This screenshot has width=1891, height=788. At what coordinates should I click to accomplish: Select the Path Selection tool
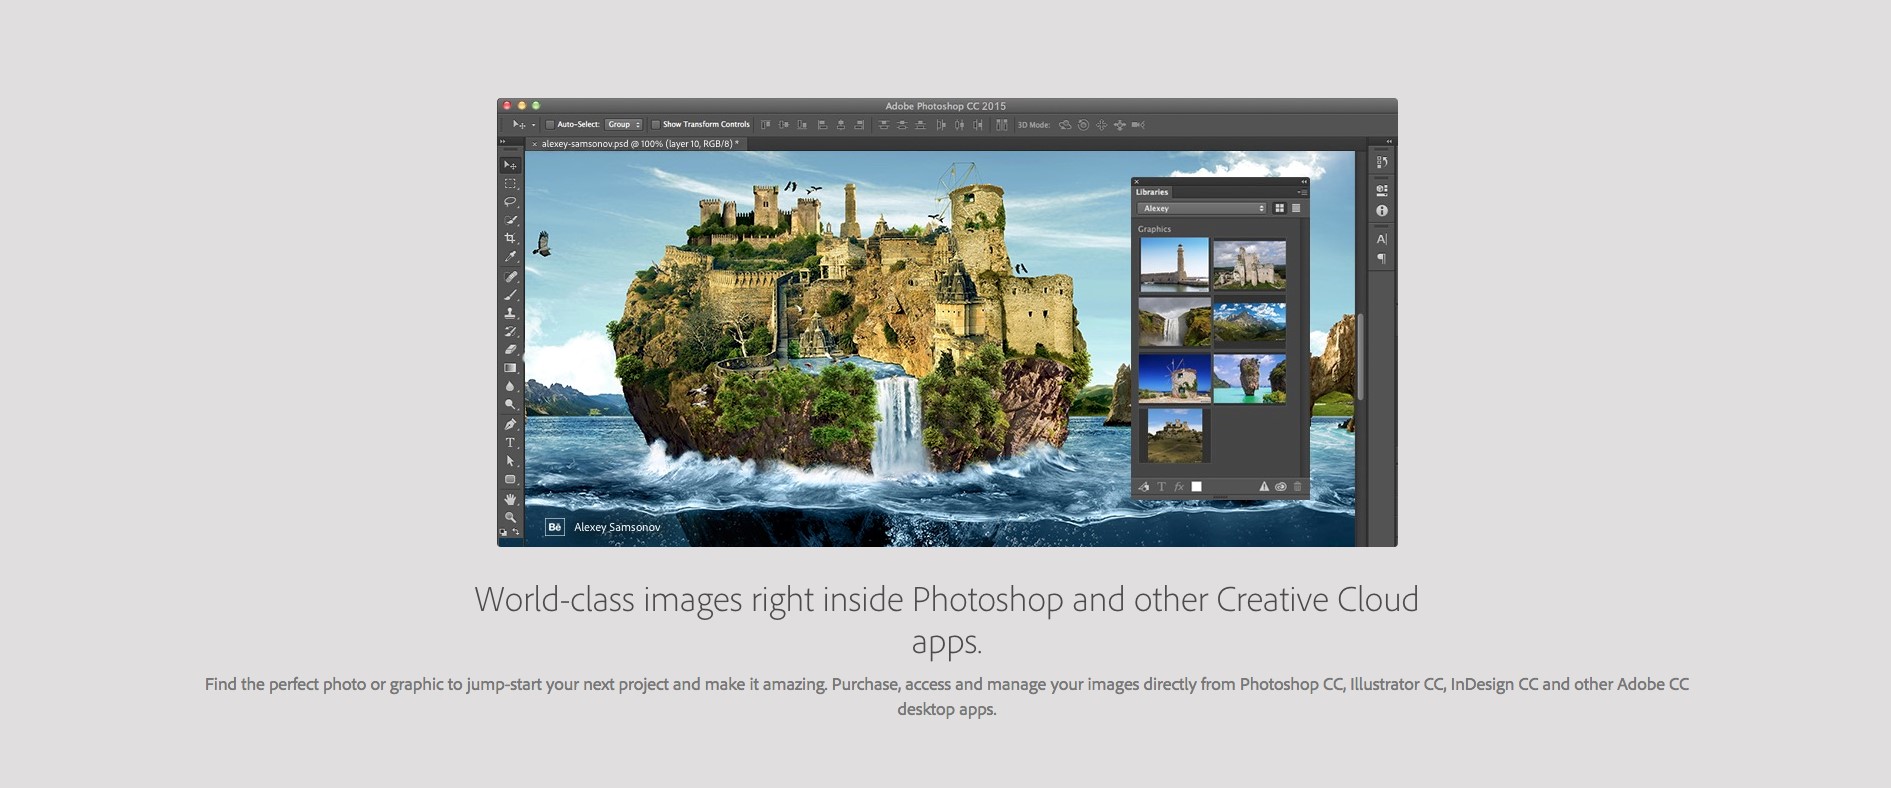pyautogui.click(x=510, y=461)
